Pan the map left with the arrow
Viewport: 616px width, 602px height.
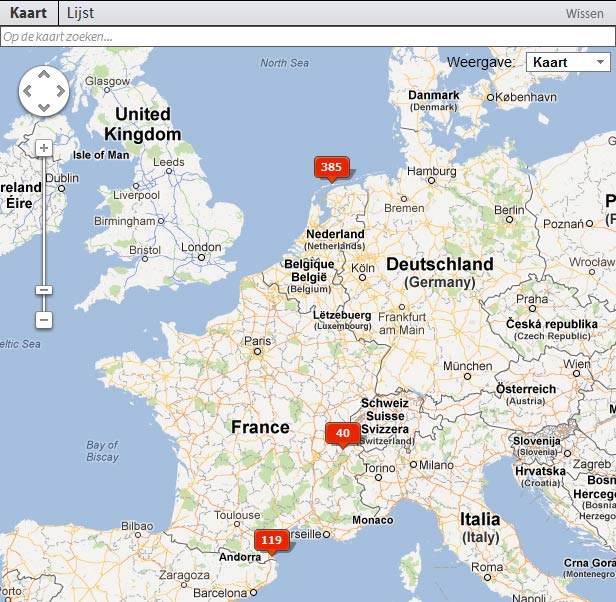pos(28,92)
